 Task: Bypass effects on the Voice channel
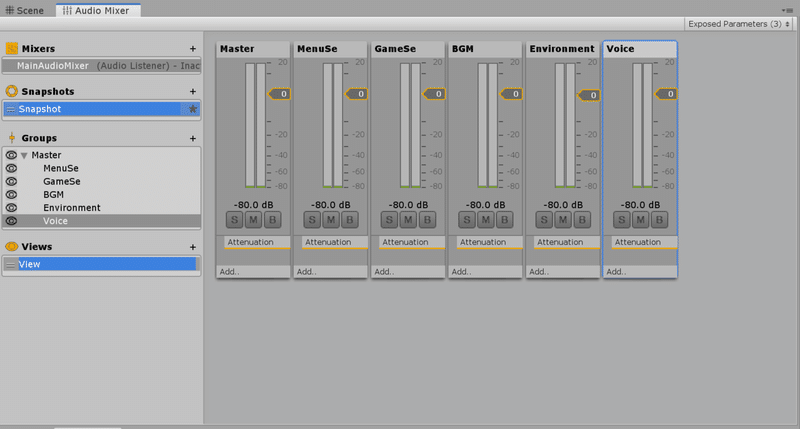point(659,220)
